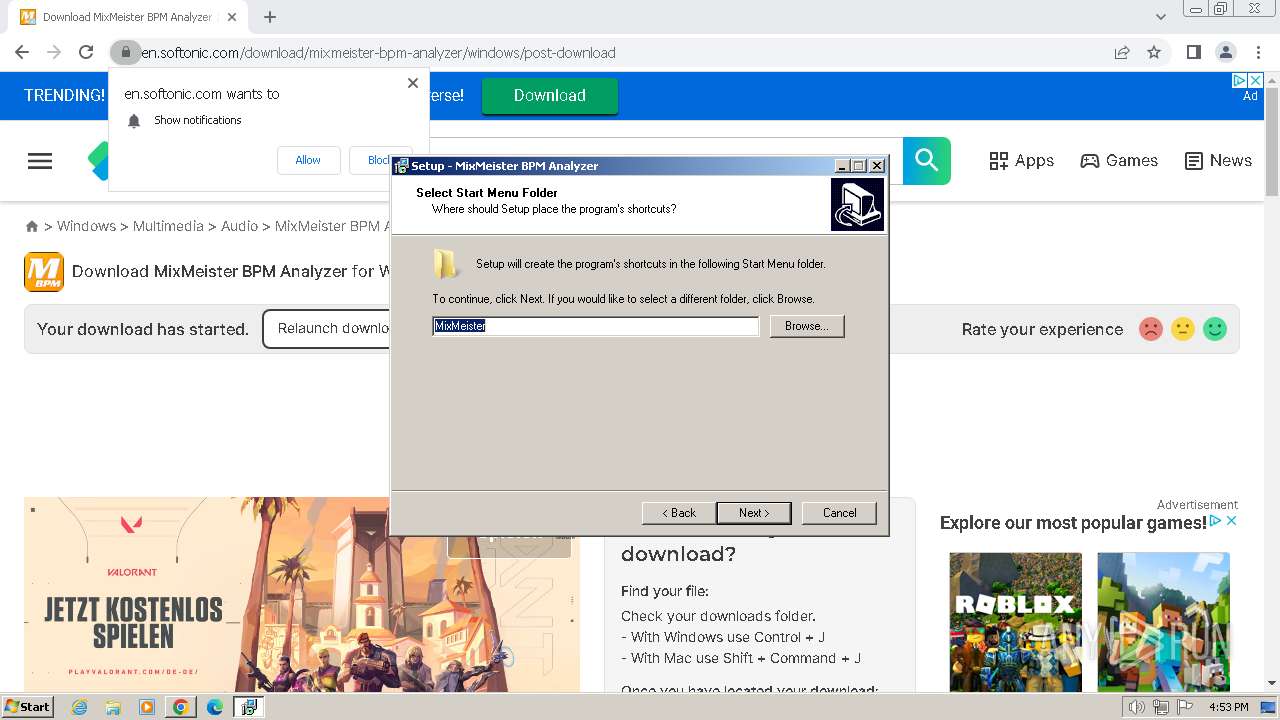1280x720 pixels.
Task: Open Action Center flag in tray
Action: coord(1183,707)
